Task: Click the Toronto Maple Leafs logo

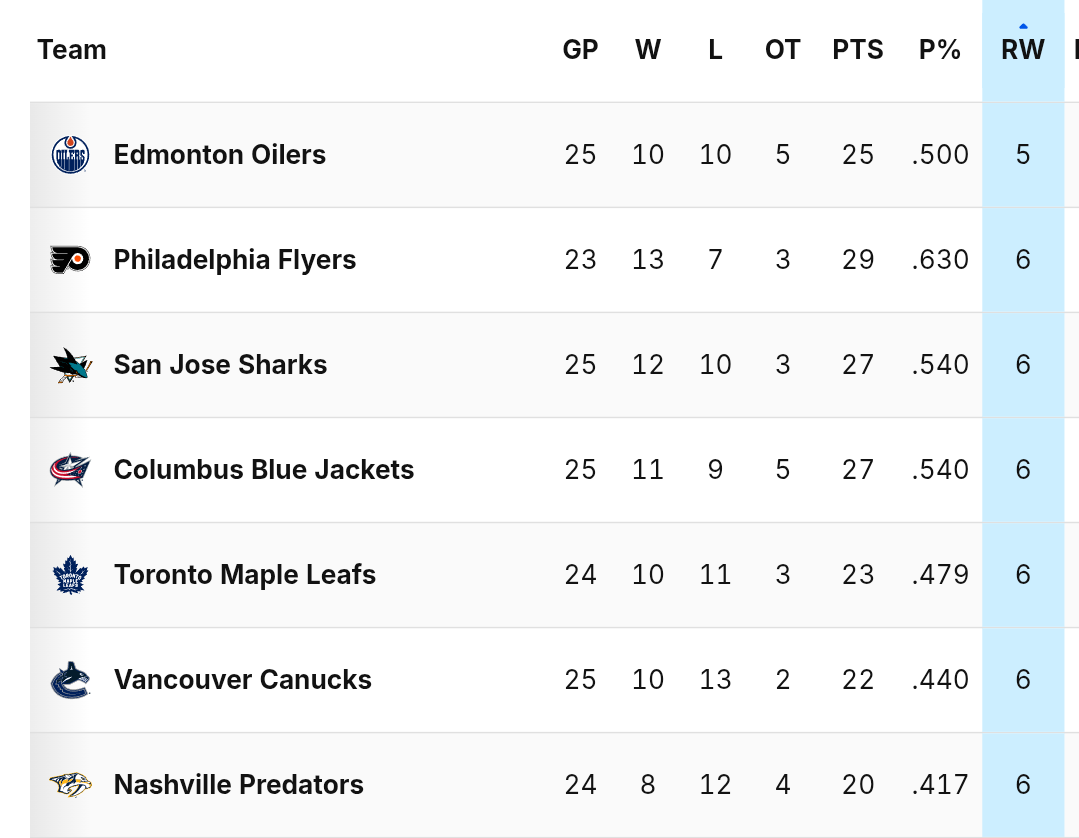Action: click(70, 575)
